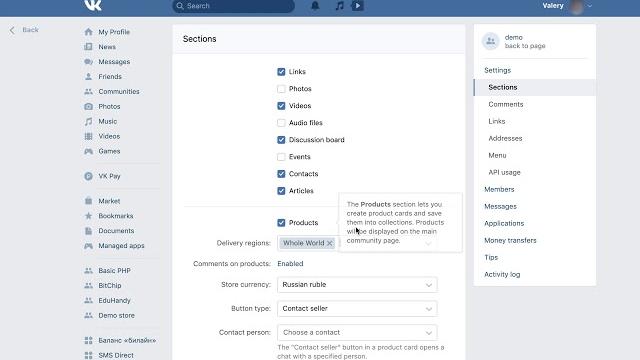Click the Bookmarks star icon
The width and height of the screenshot is (640, 360).
88,216
